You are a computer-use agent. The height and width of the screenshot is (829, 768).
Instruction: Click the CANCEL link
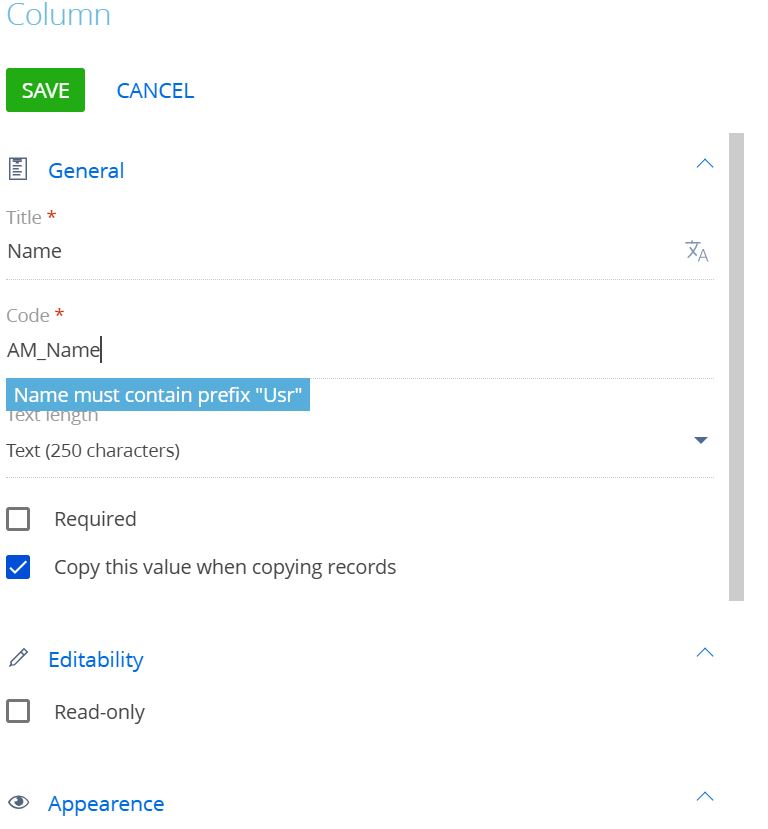(x=155, y=90)
